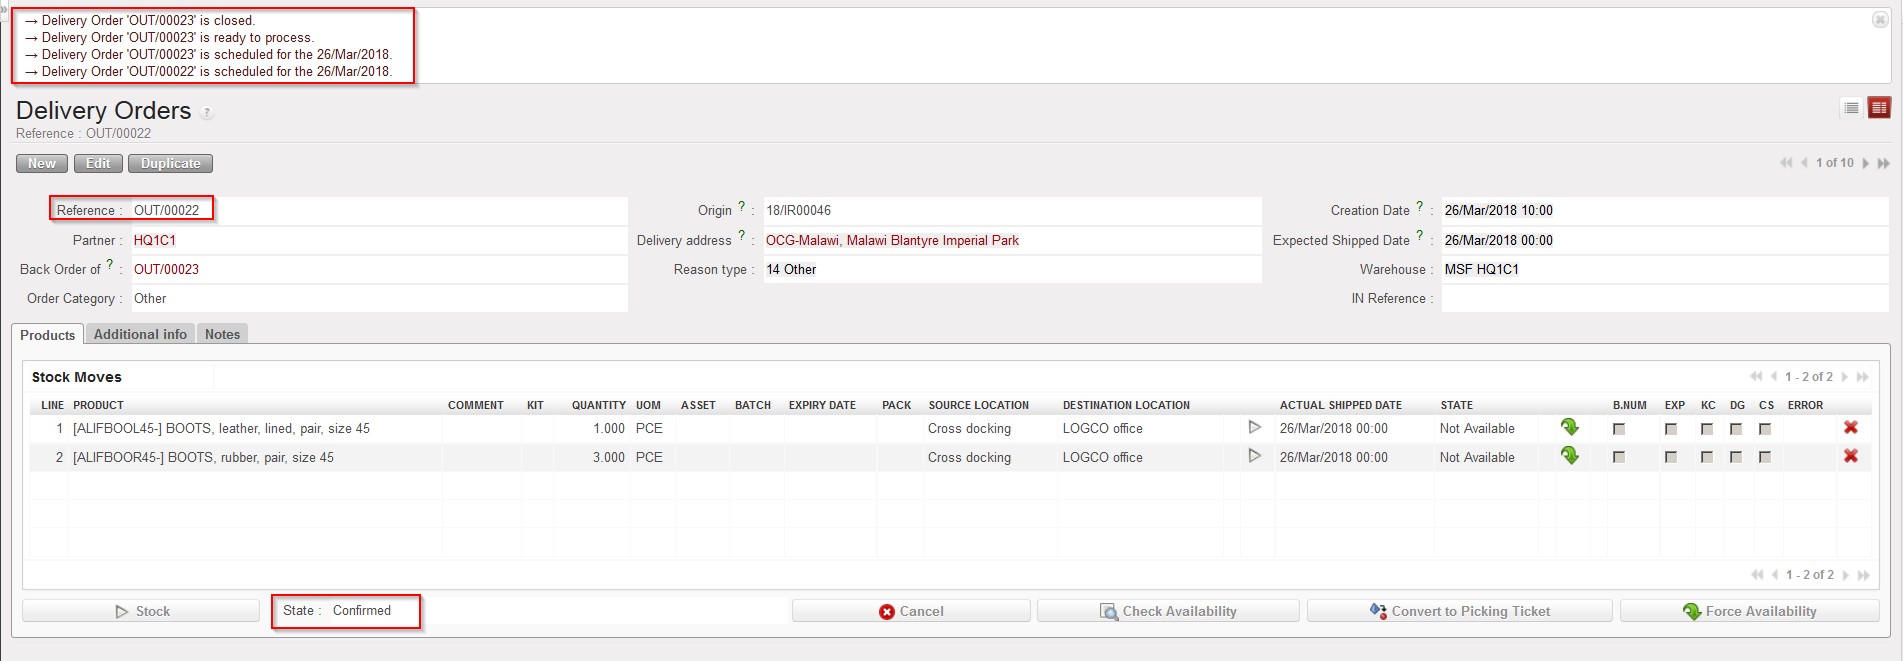Delete the leather BOOTS stock move line
This screenshot has width=1903, height=661.
click(1850, 427)
